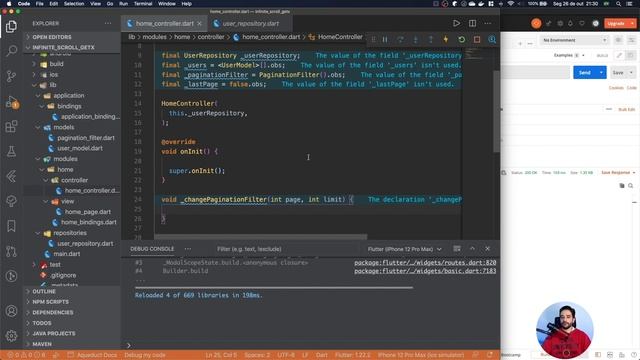Expand the Outline section

(x=72, y=291)
